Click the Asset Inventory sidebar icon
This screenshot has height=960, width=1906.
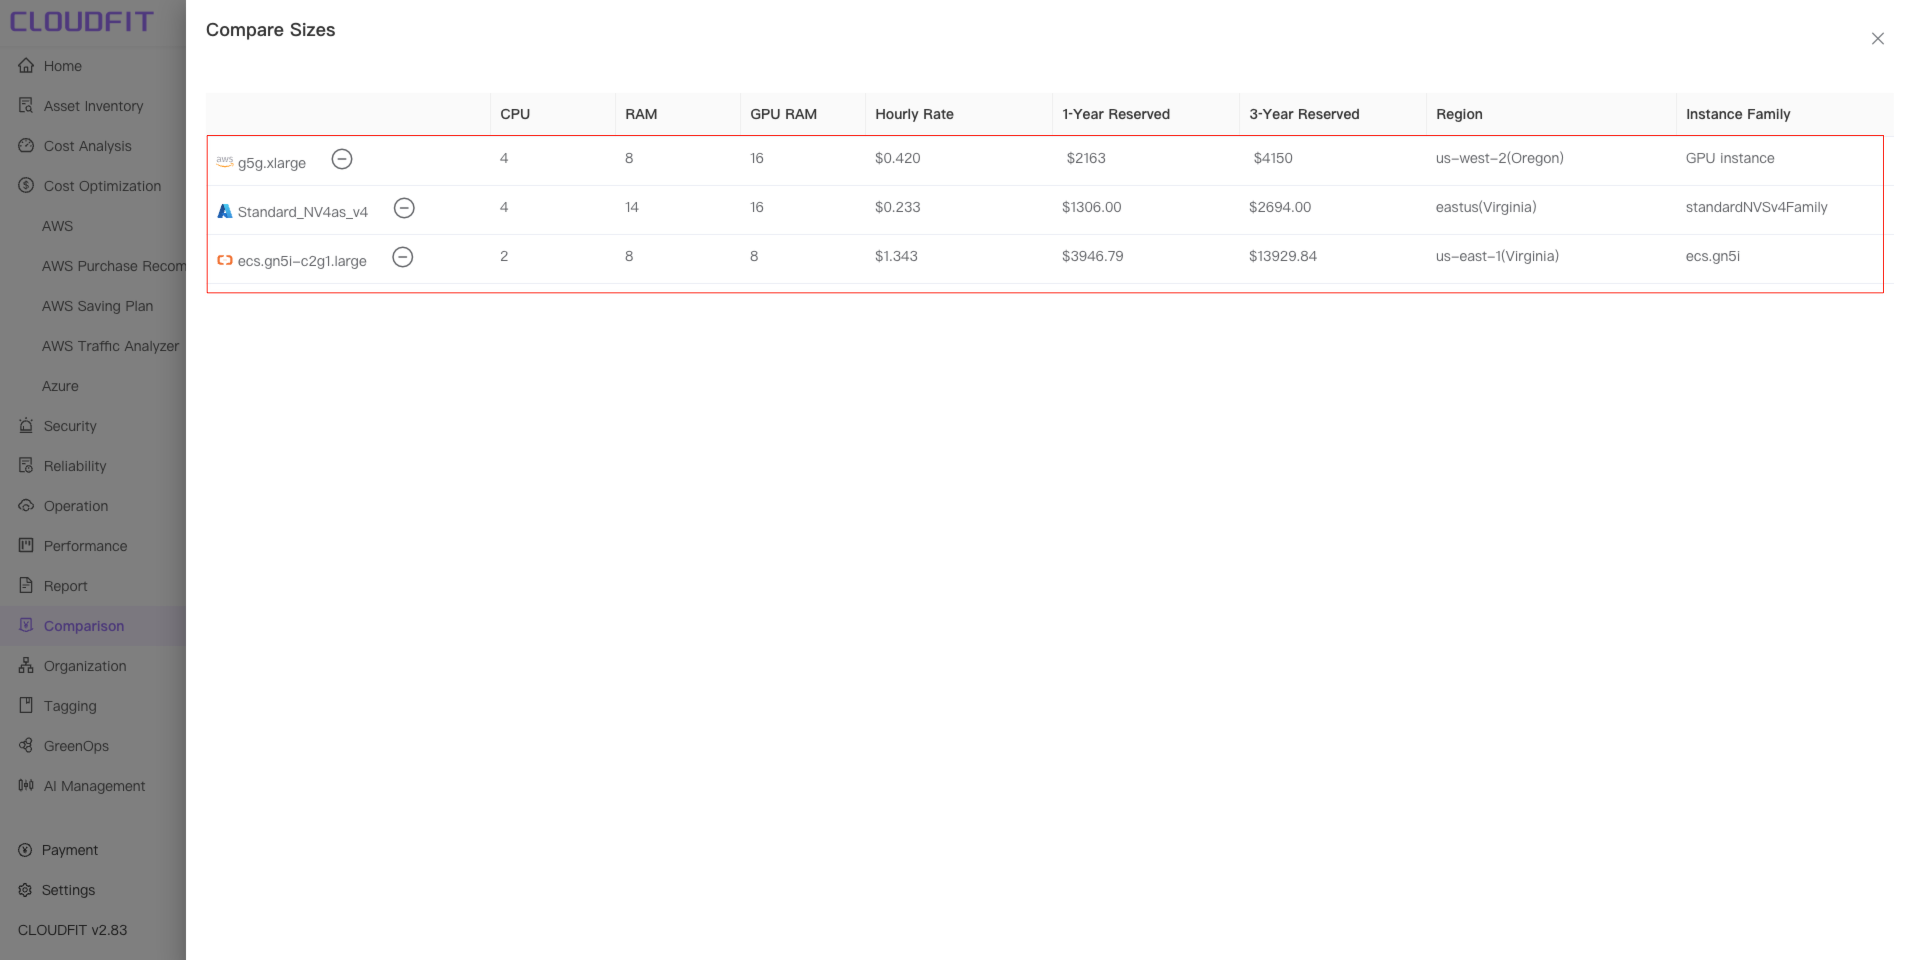[x=26, y=105]
